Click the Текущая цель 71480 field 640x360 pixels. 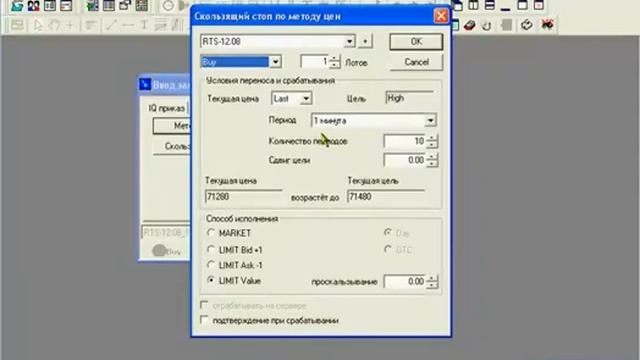coord(386,196)
